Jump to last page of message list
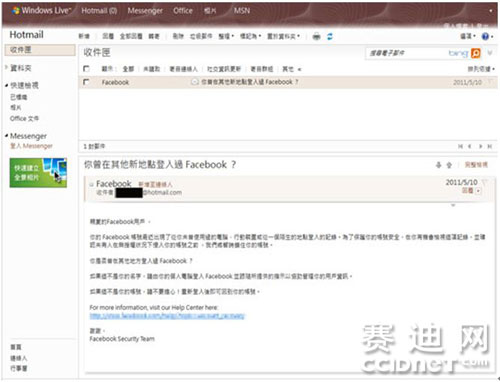The width and height of the screenshot is (500, 382). pyautogui.click(x=490, y=146)
